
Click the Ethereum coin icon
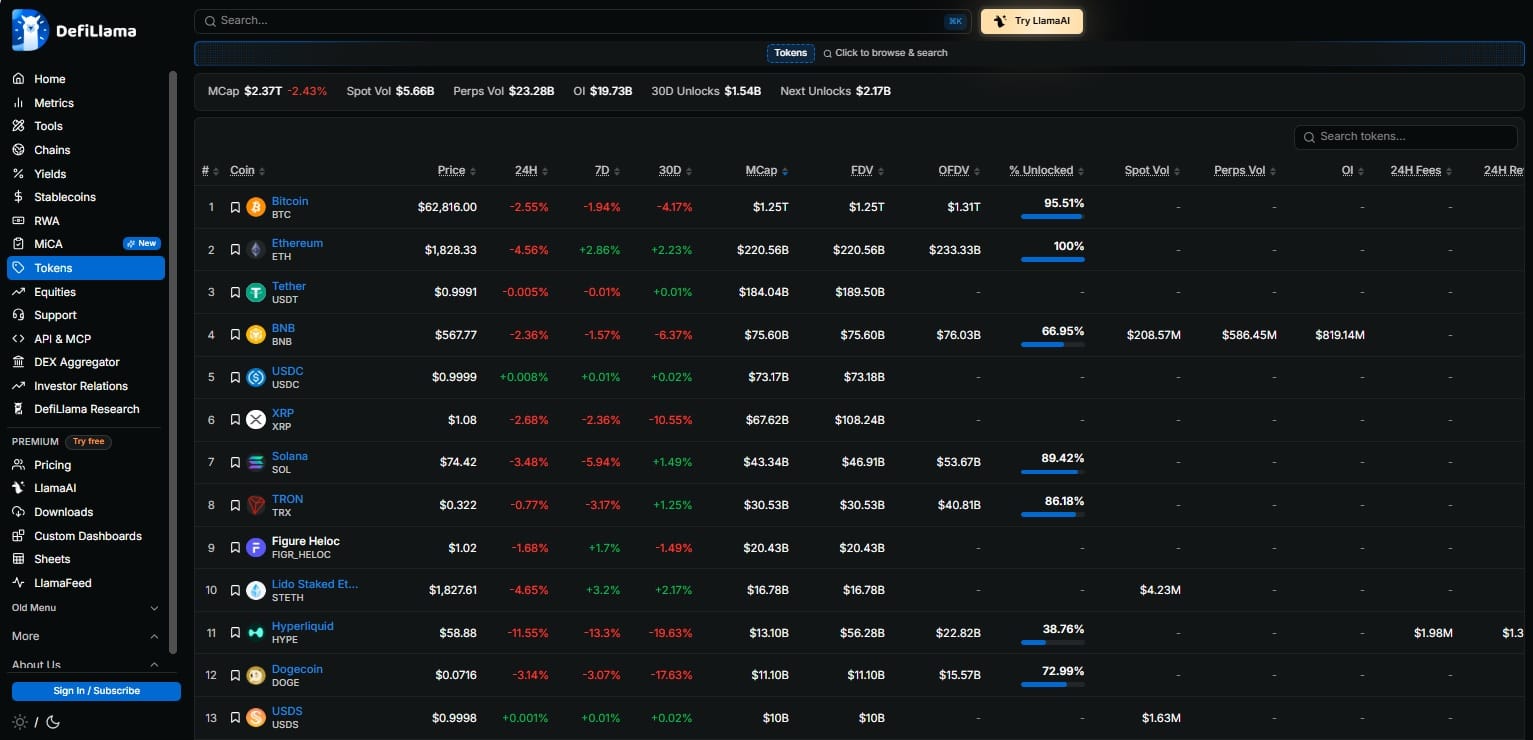[256, 250]
